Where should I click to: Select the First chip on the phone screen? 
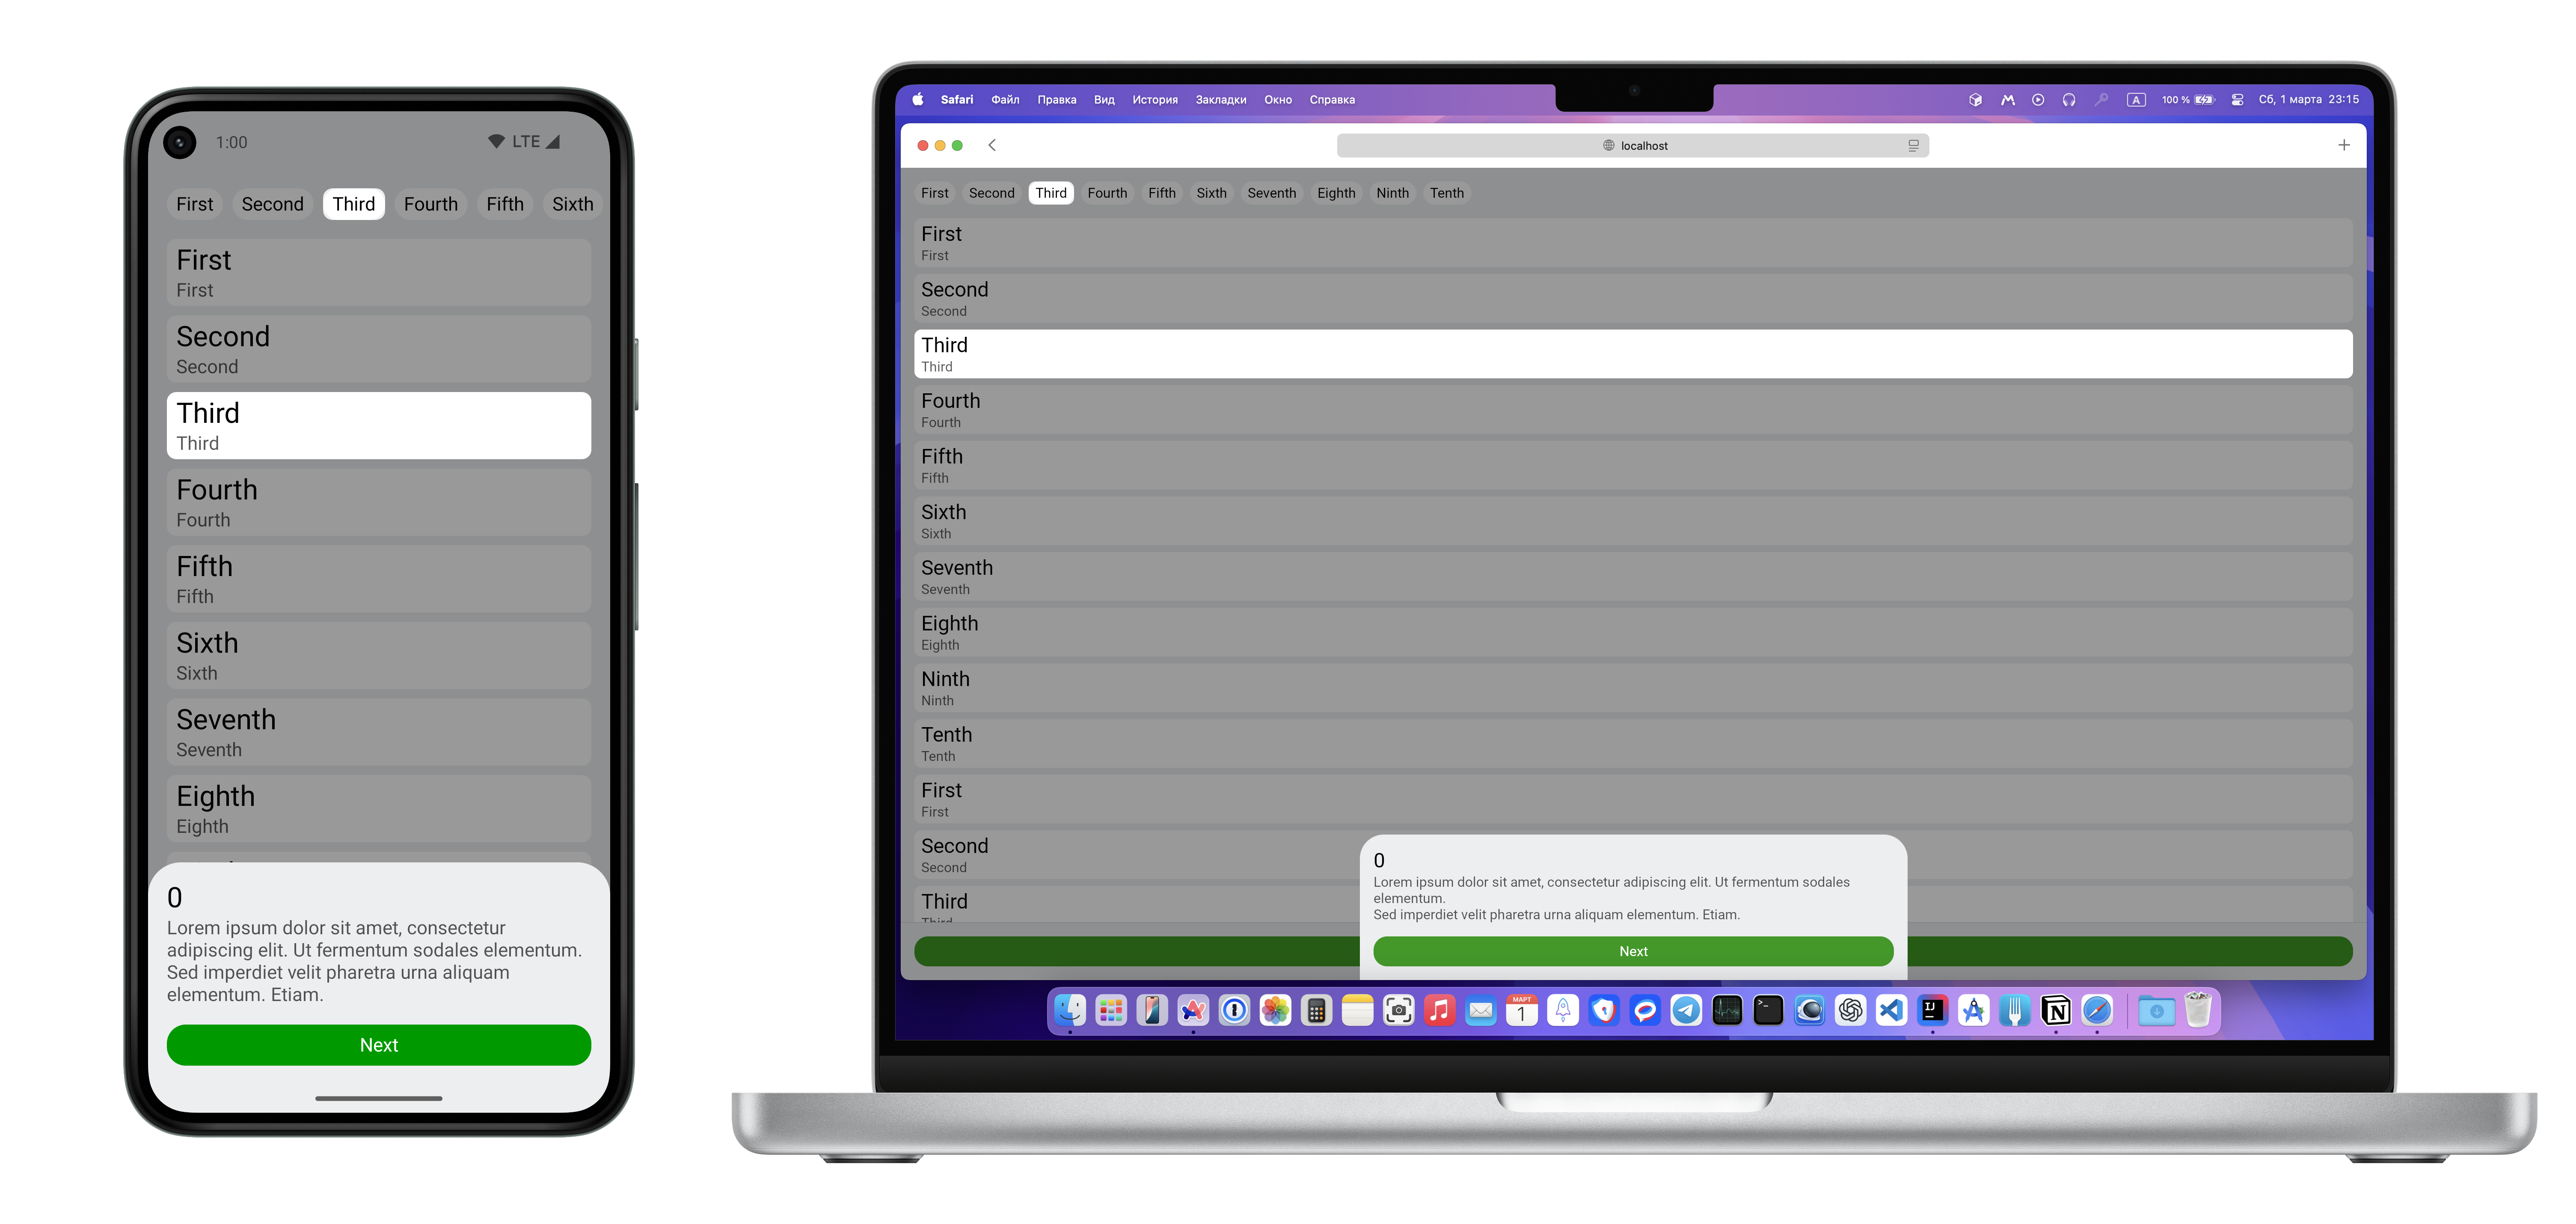195,204
